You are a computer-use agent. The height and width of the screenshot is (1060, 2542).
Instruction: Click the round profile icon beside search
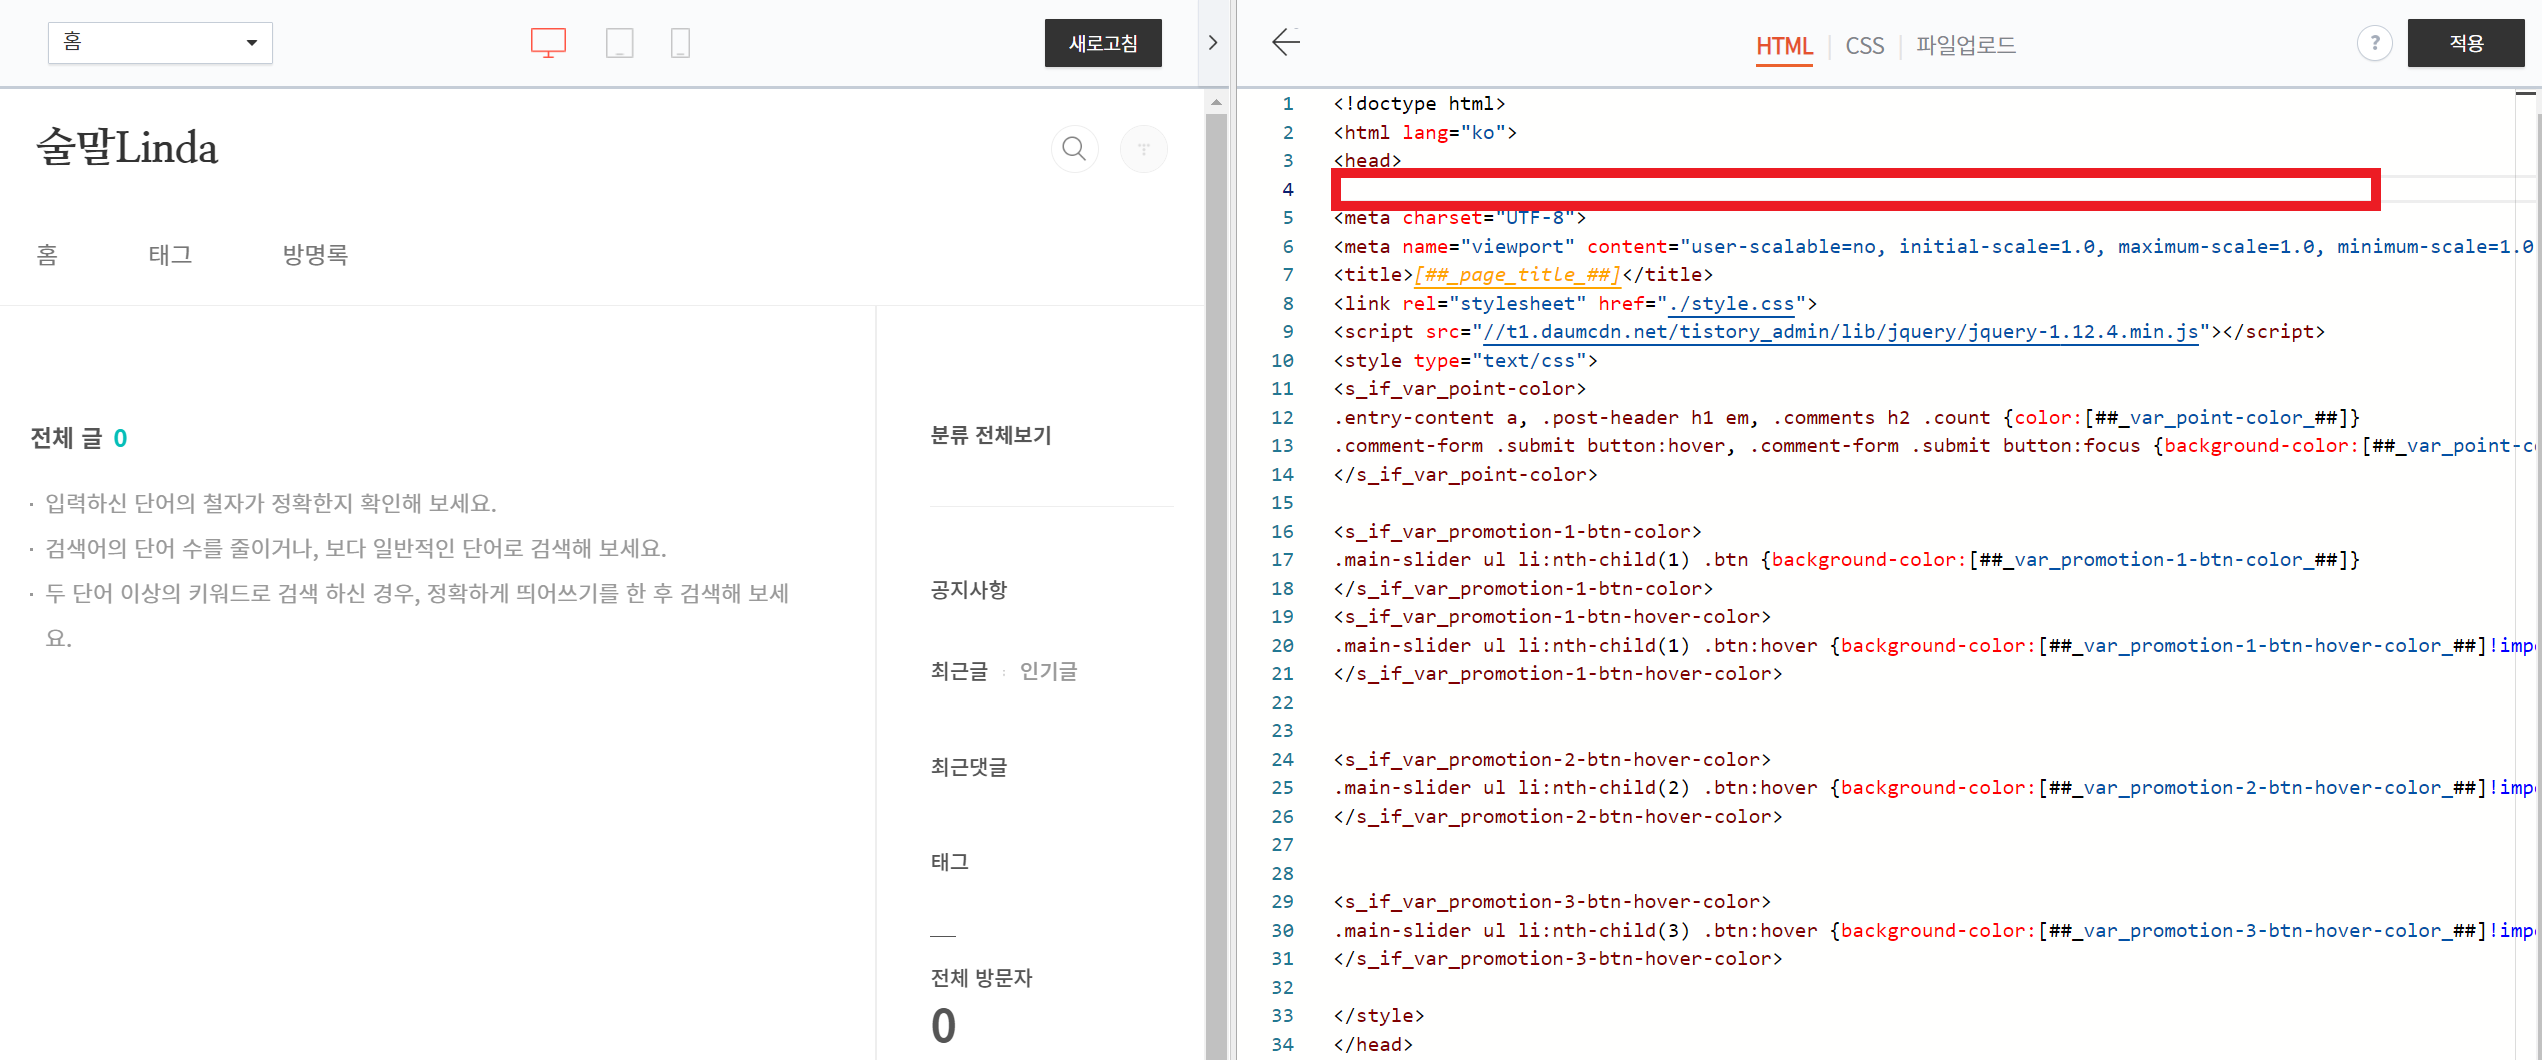(x=1144, y=149)
